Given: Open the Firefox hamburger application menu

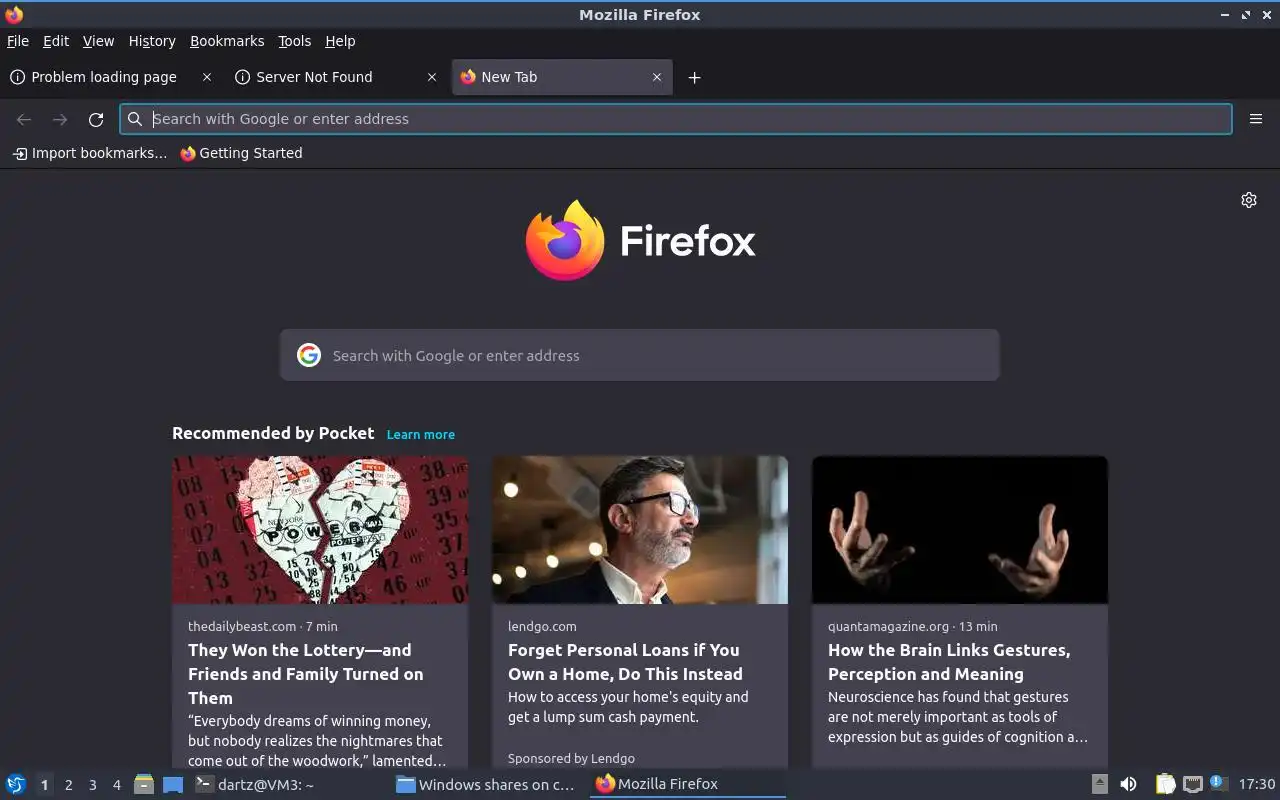Looking at the screenshot, I should (x=1256, y=119).
